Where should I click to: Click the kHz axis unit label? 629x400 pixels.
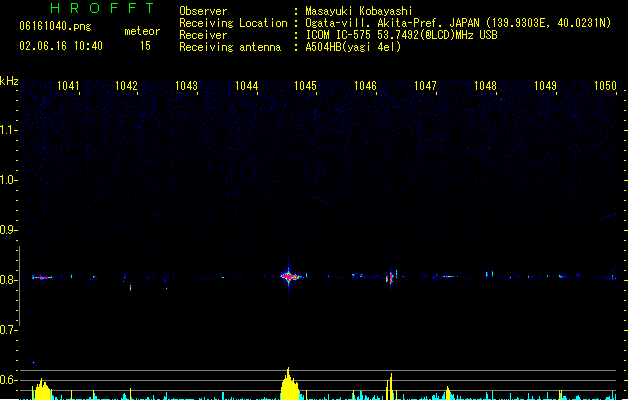point(9,81)
